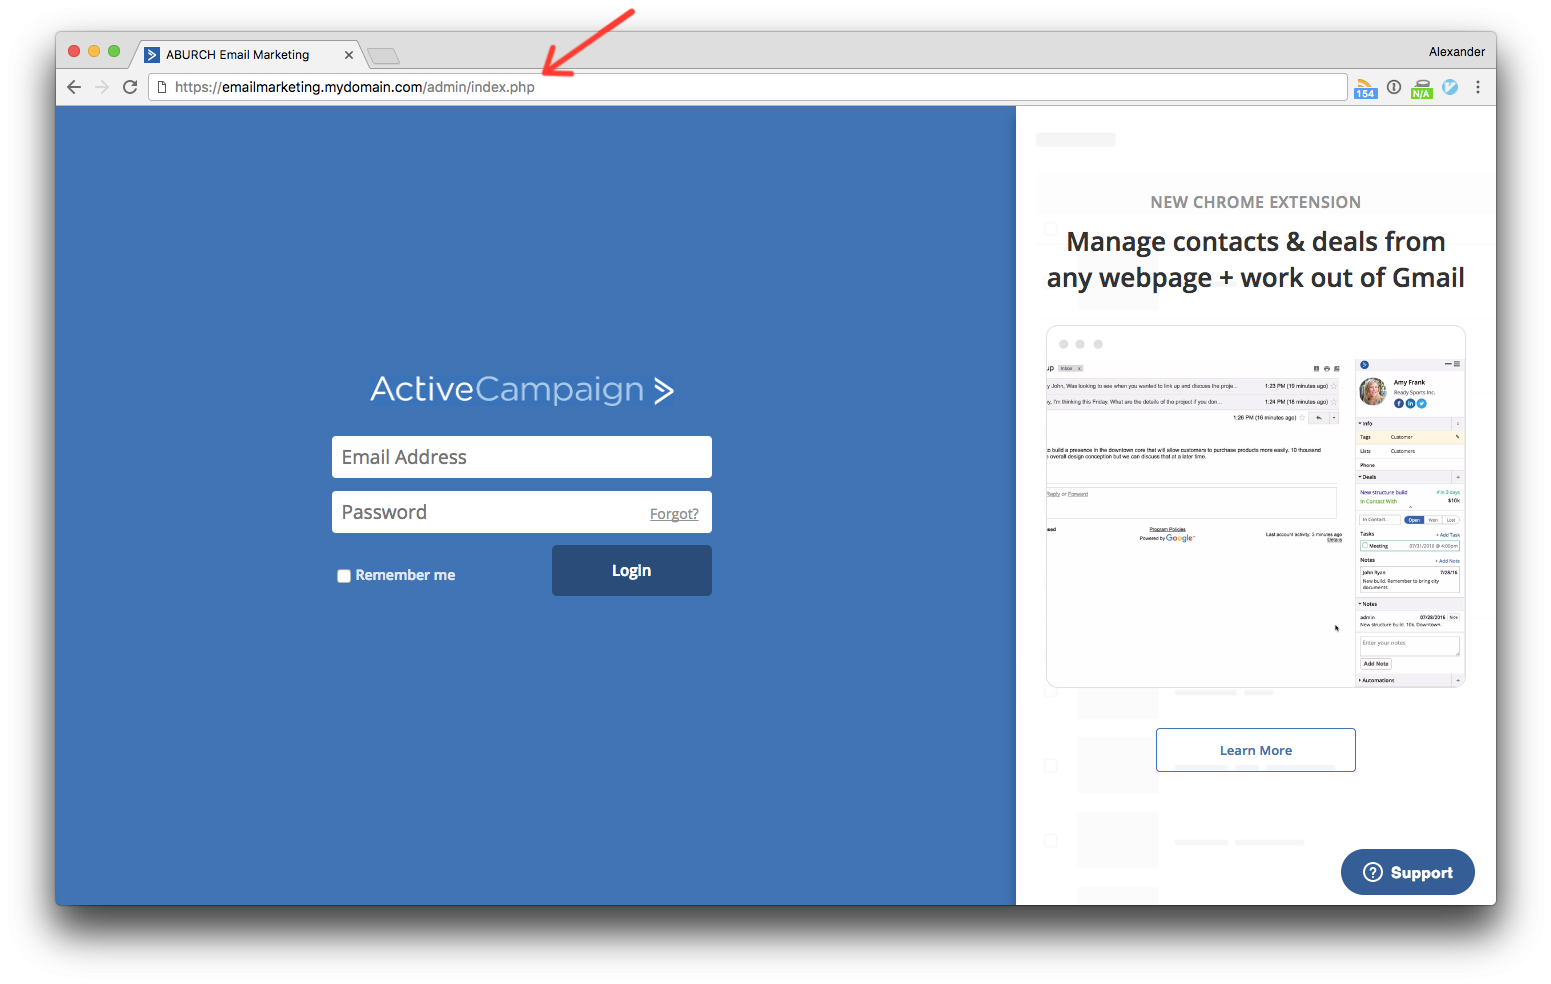Open the Support chat button
The image size is (1551, 984).
tap(1407, 872)
